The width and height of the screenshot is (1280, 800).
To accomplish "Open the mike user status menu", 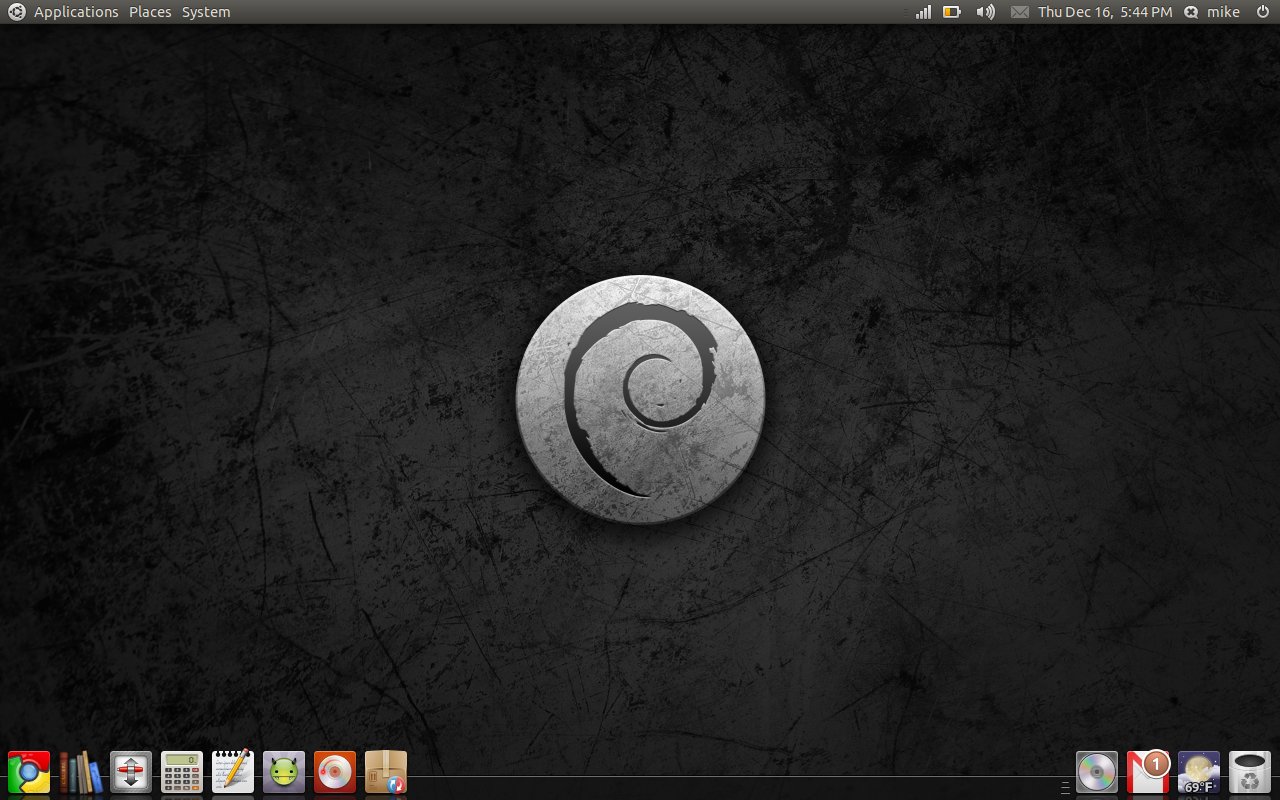I will point(1212,12).
